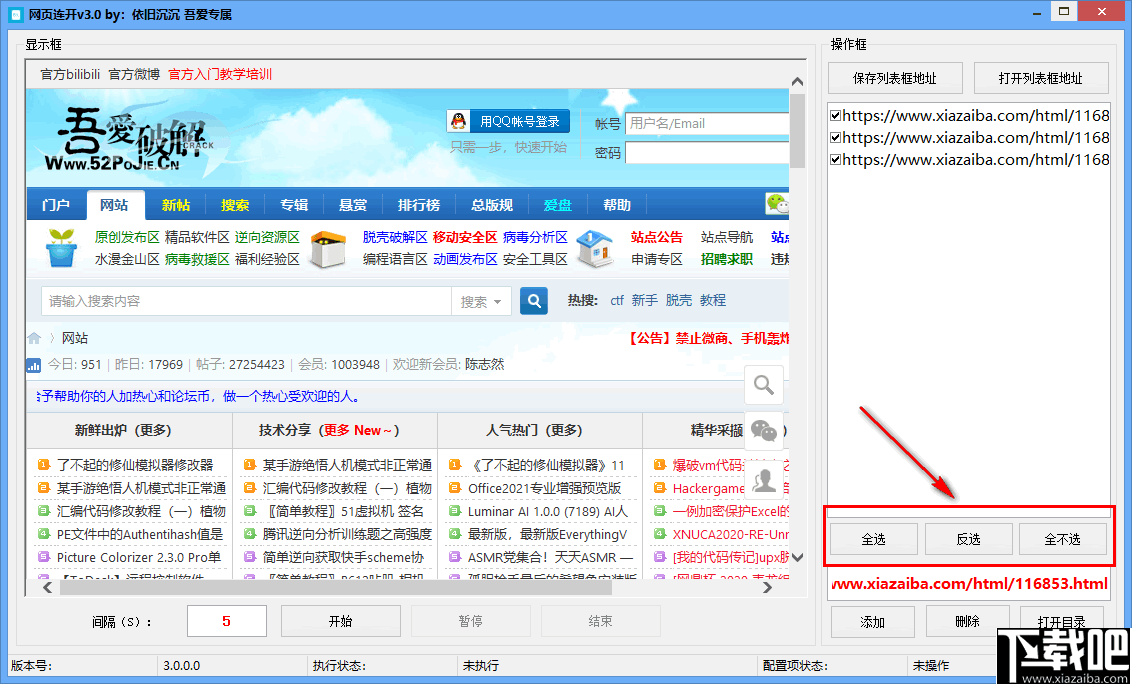1132x684 pixels.
Task: Click the contact person icon
Action: click(x=763, y=480)
